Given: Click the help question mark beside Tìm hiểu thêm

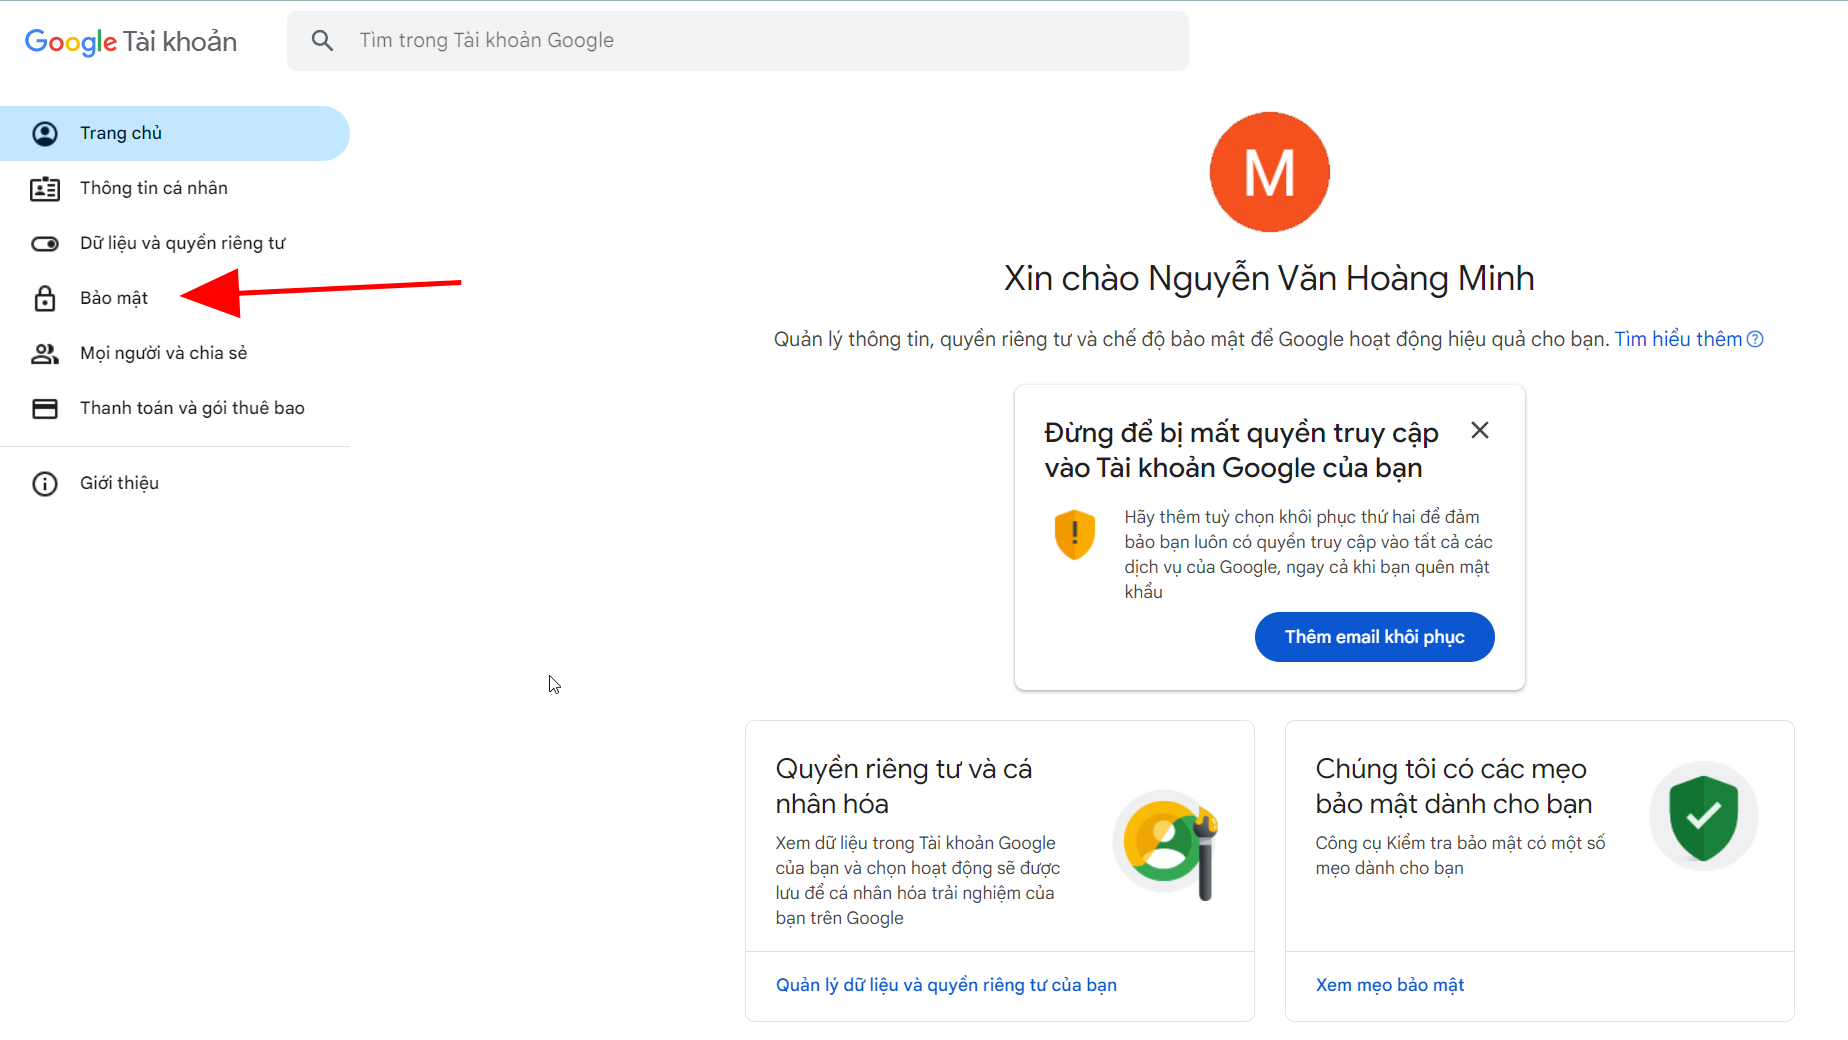Looking at the screenshot, I should pos(1756,339).
